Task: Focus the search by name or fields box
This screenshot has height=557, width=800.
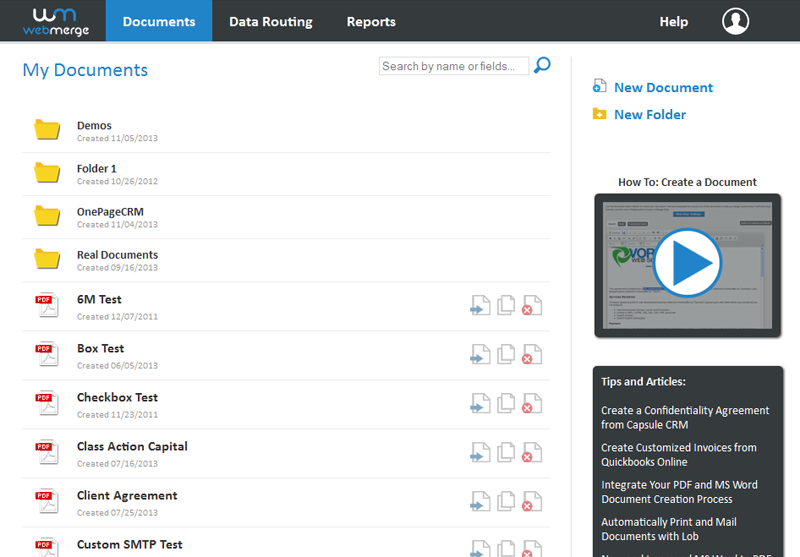Action: (453, 67)
